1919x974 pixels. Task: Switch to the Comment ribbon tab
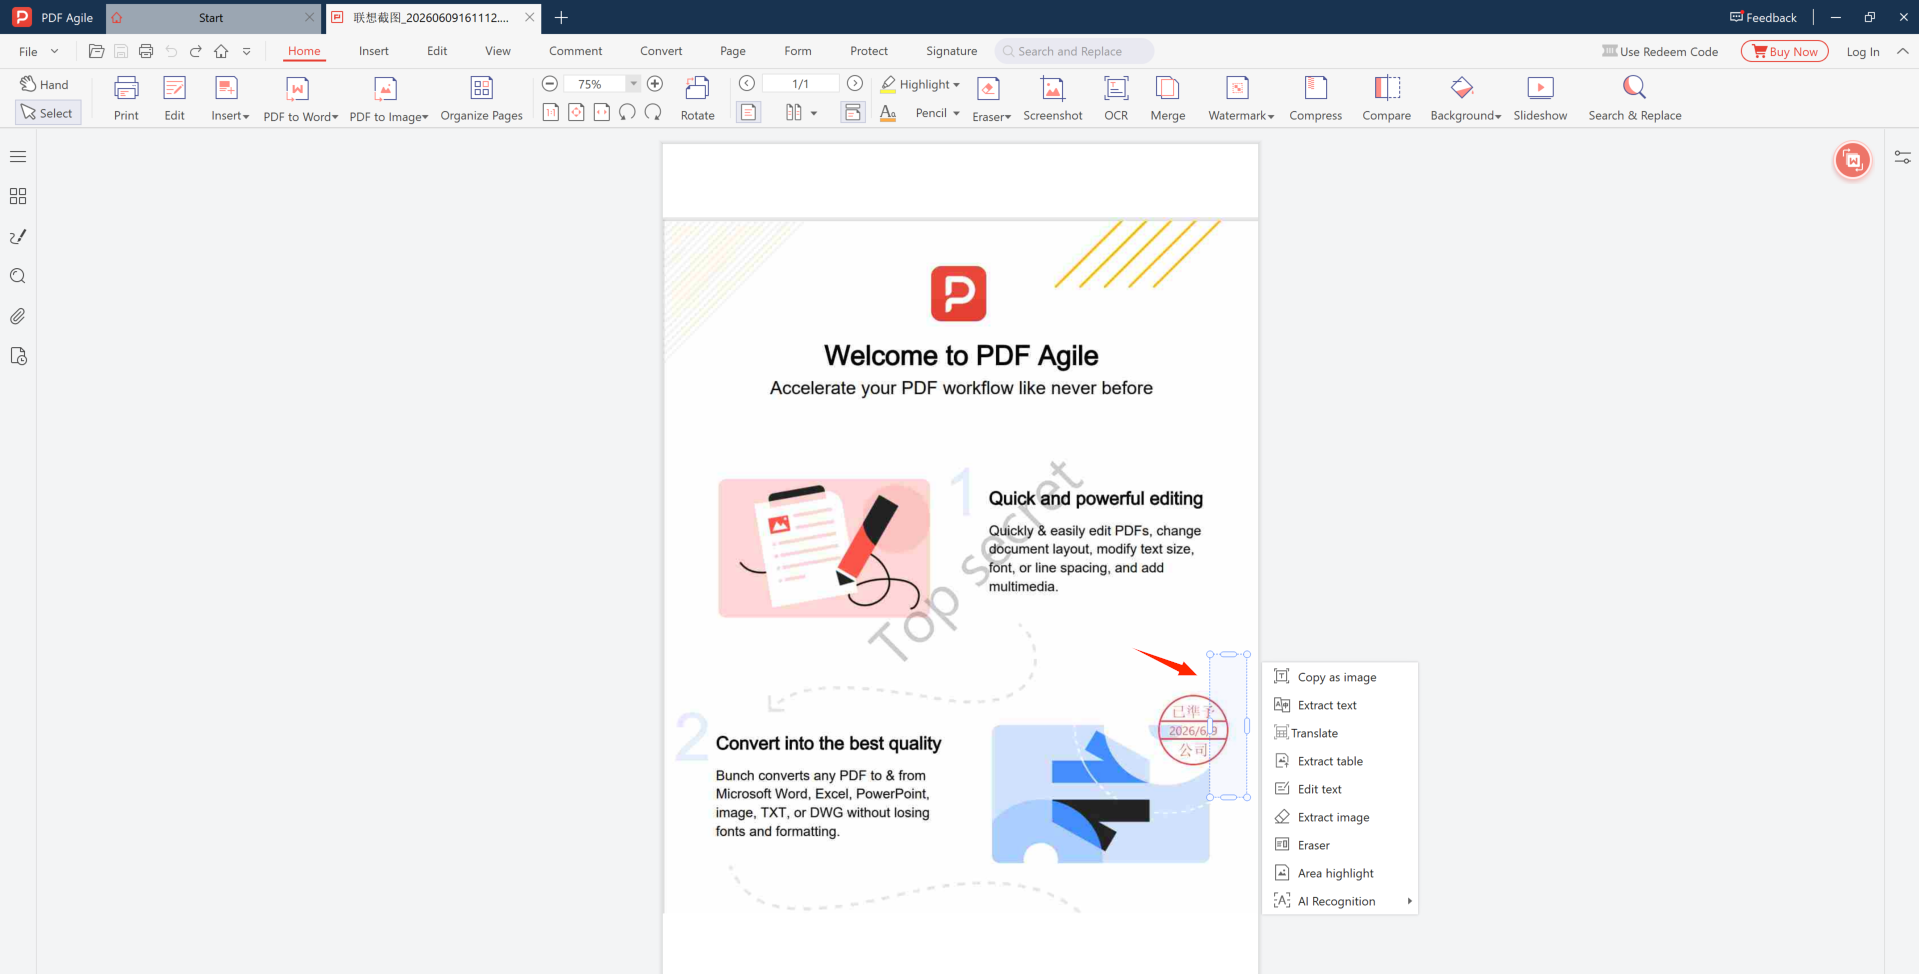pos(575,51)
